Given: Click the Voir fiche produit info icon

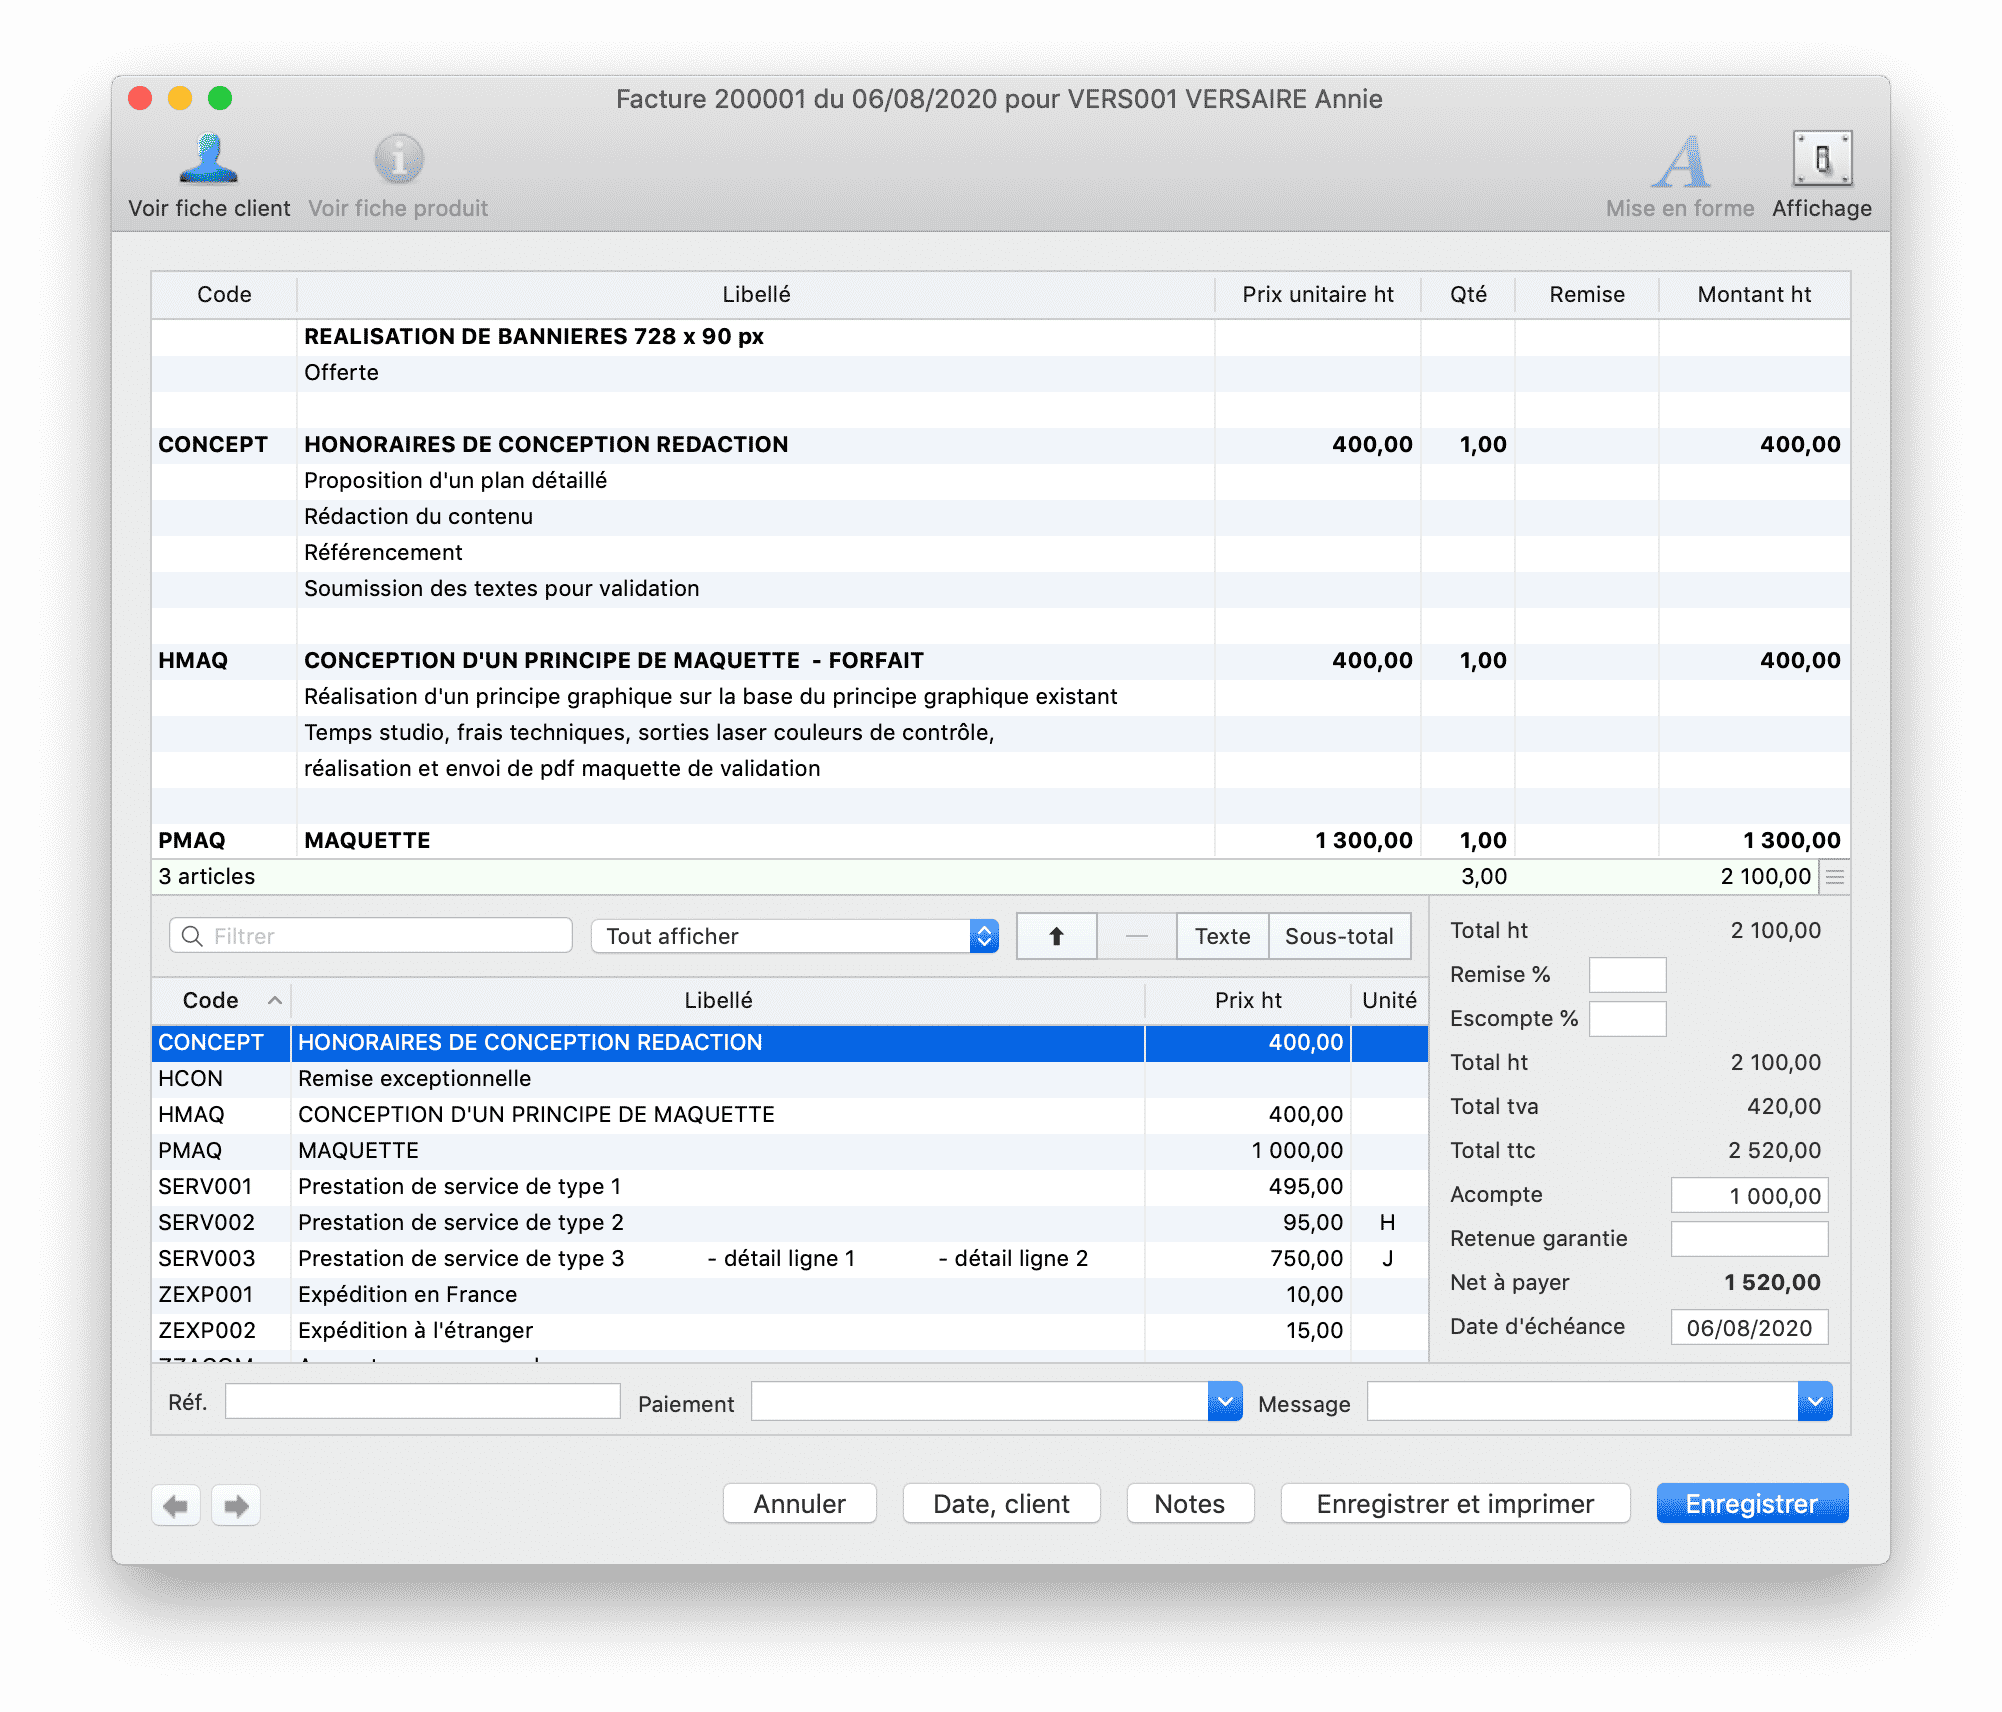Looking at the screenshot, I should [398, 160].
